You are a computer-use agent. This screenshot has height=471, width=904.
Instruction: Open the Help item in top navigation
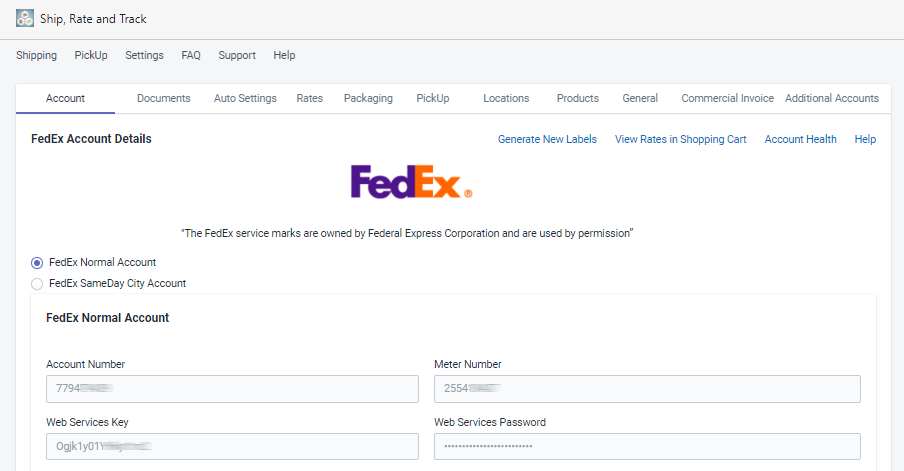point(284,55)
